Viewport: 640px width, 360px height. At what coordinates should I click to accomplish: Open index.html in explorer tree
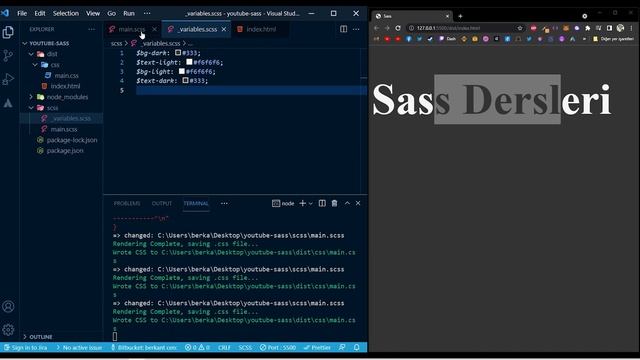click(x=65, y=86)
